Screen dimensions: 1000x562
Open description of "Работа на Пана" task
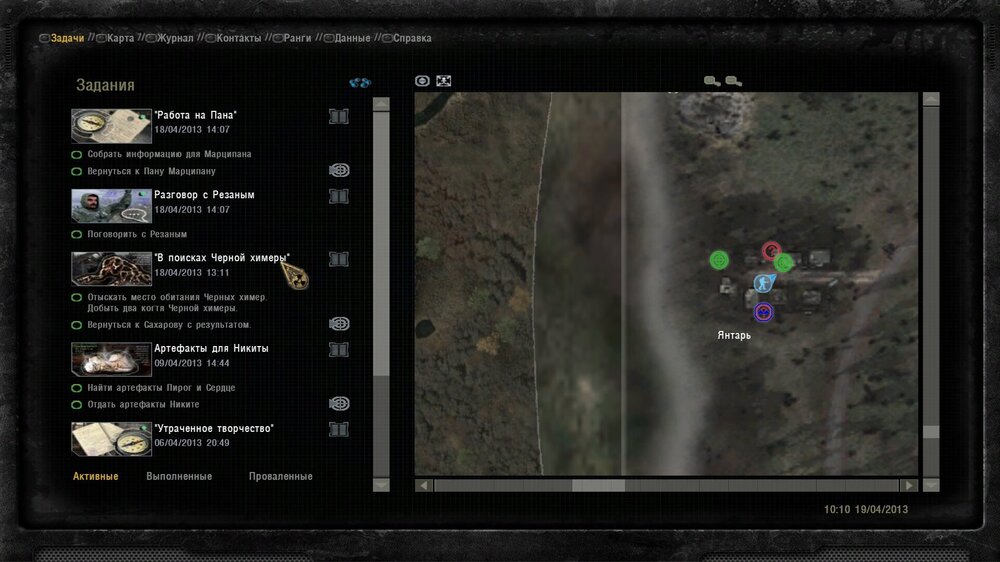coord(339,116)
